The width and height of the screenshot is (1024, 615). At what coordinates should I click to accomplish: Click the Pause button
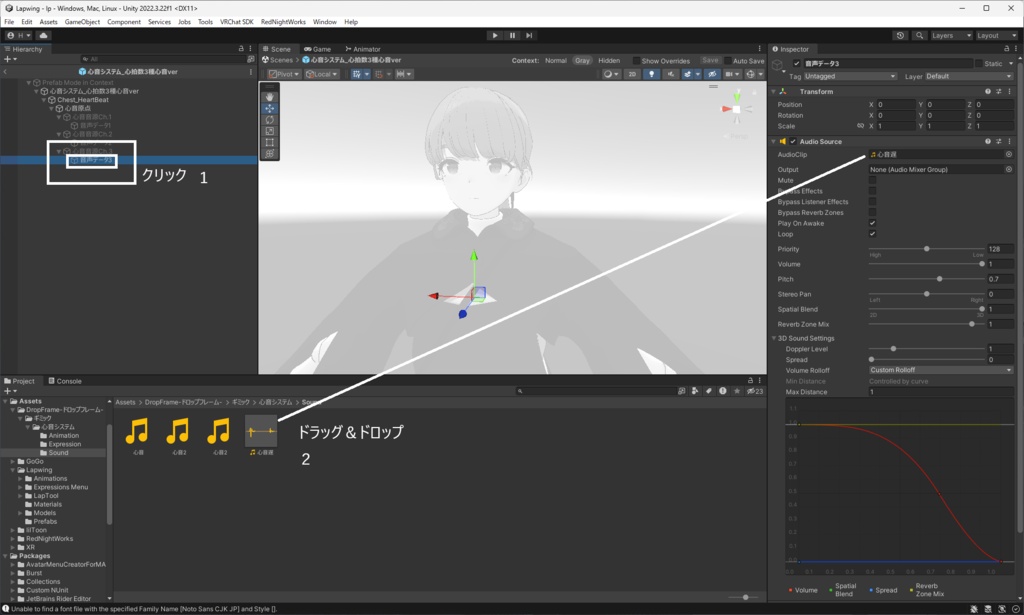(512, 35)
